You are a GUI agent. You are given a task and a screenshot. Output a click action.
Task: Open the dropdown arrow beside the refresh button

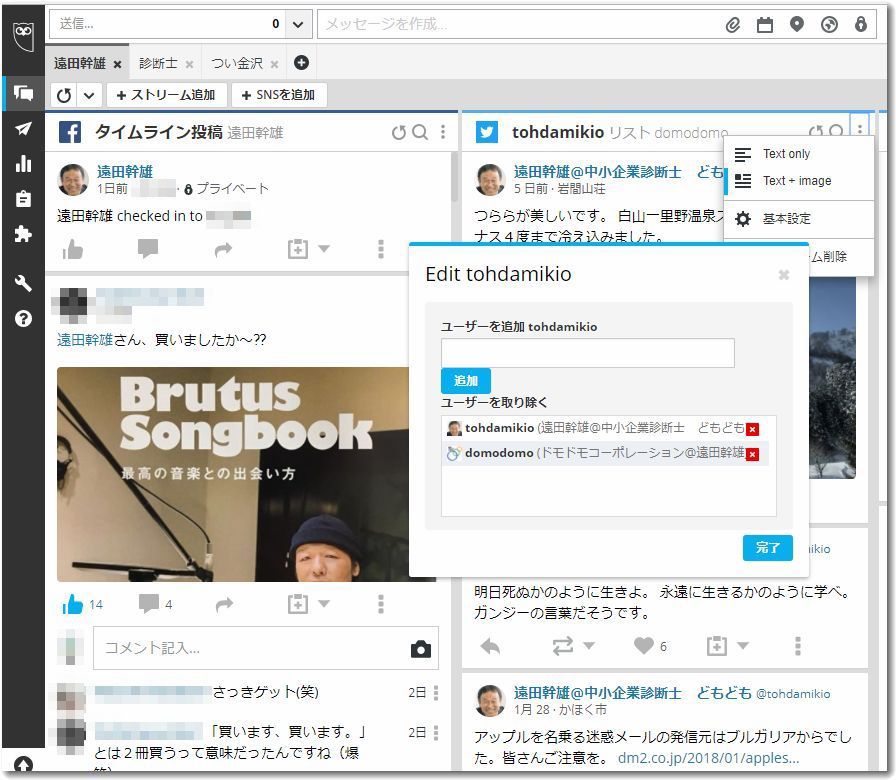[89, 95]
